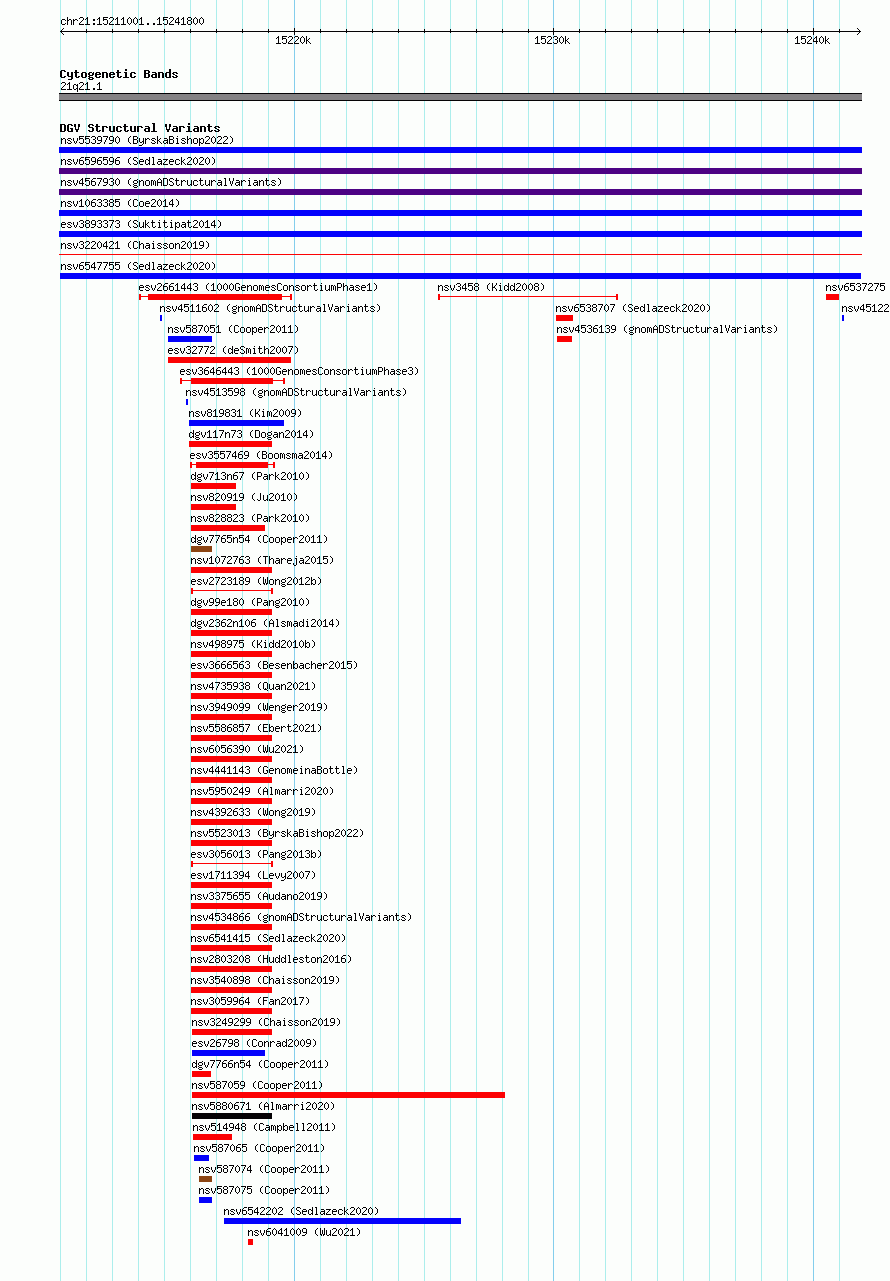Select the nsv1063385 (Coe2014) label
890x1281 pixels.
[120, 203]
